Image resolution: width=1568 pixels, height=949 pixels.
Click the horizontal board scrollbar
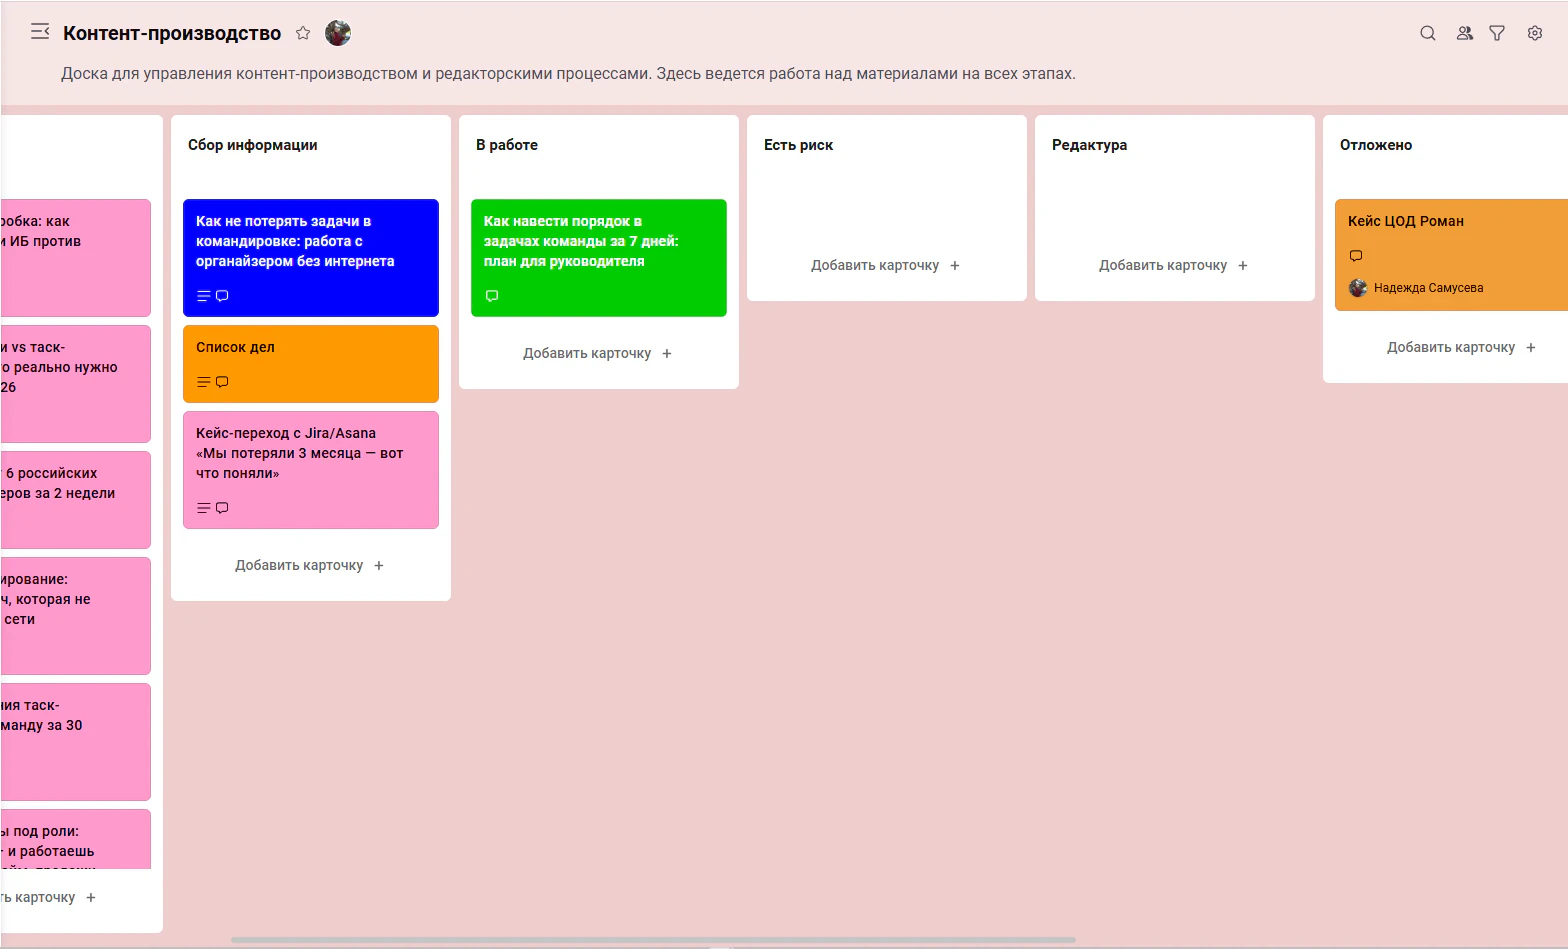pos(653,940)
